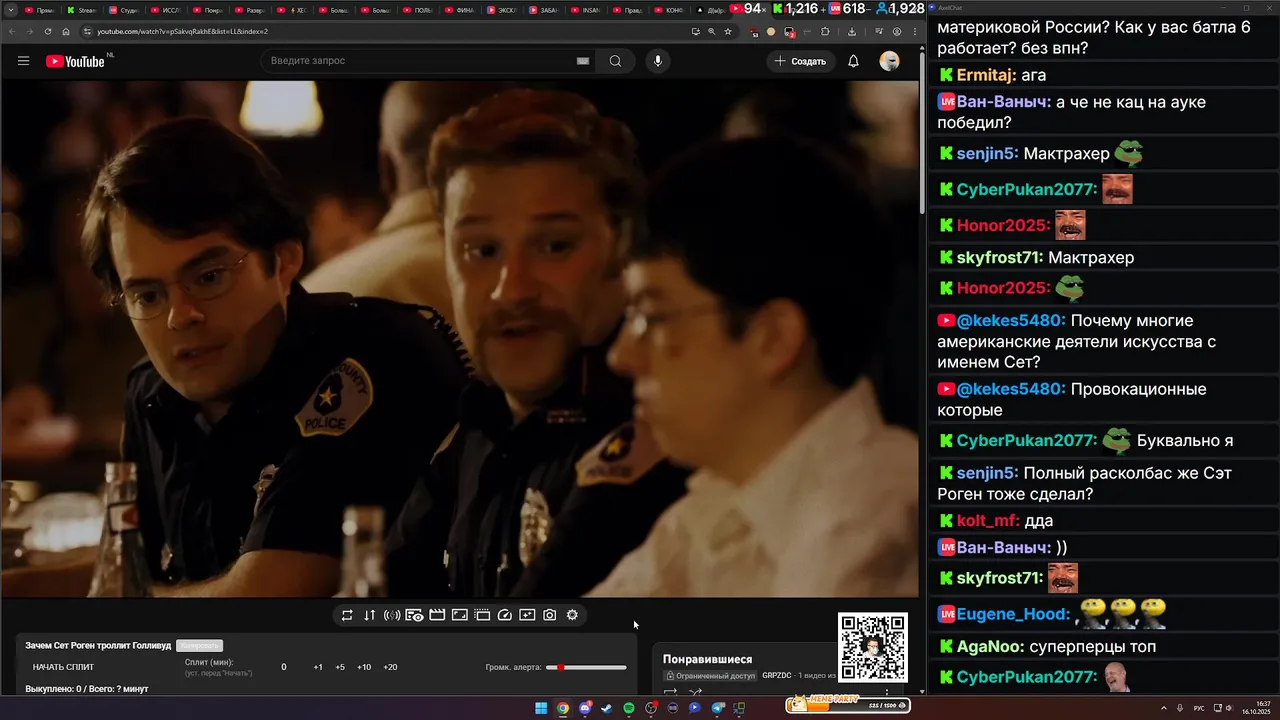This screenshot has height=720, width=1280.
Task: Reload the page with refresh icon
Action: 48,32
